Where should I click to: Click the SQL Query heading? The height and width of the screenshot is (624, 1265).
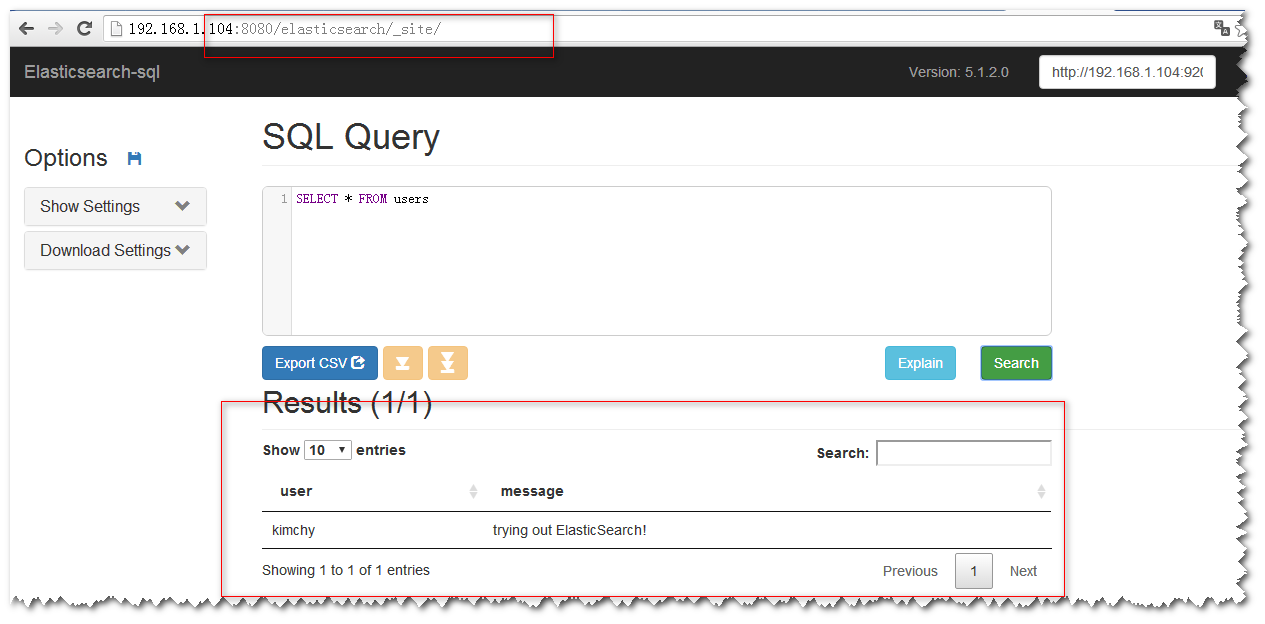tap(351, 137)
